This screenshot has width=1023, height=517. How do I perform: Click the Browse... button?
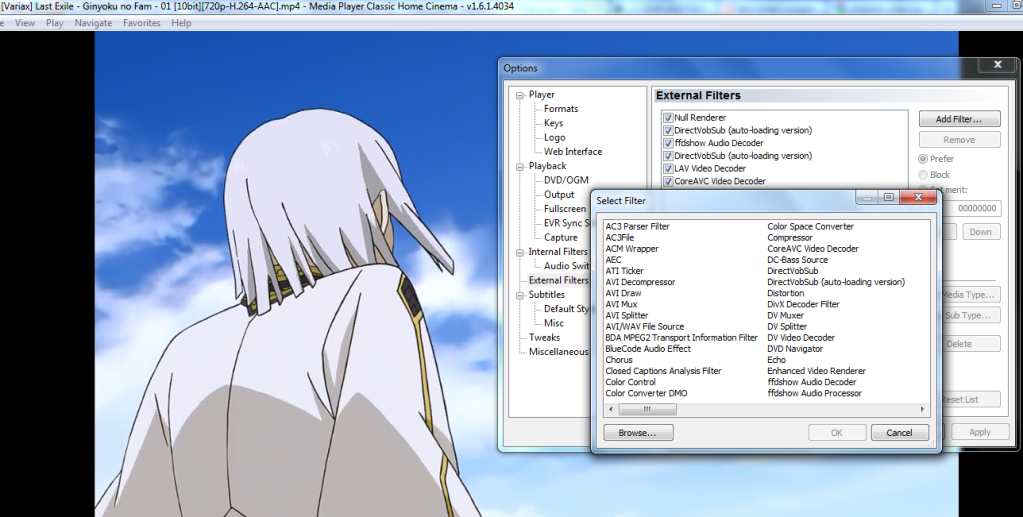pyautogui.click(x=637, y=433)
